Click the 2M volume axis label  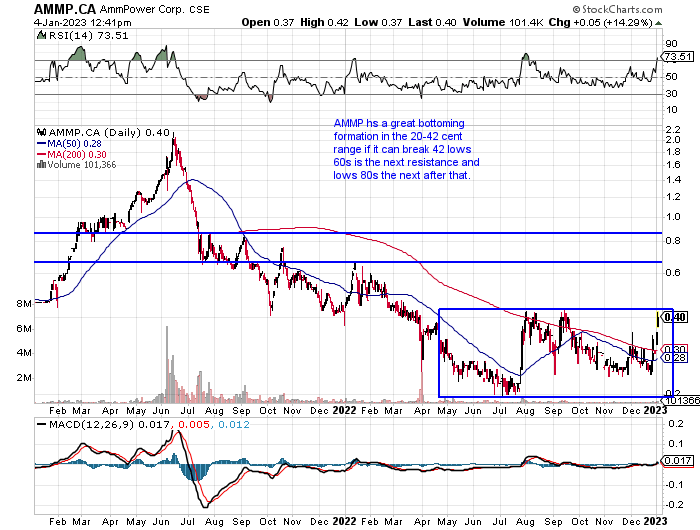(x=25, y=378)
